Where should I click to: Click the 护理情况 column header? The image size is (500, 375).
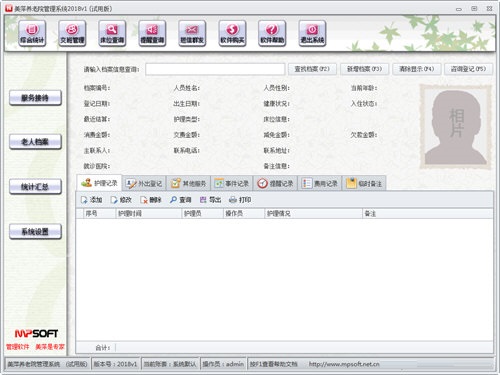(x=313, y=214)
